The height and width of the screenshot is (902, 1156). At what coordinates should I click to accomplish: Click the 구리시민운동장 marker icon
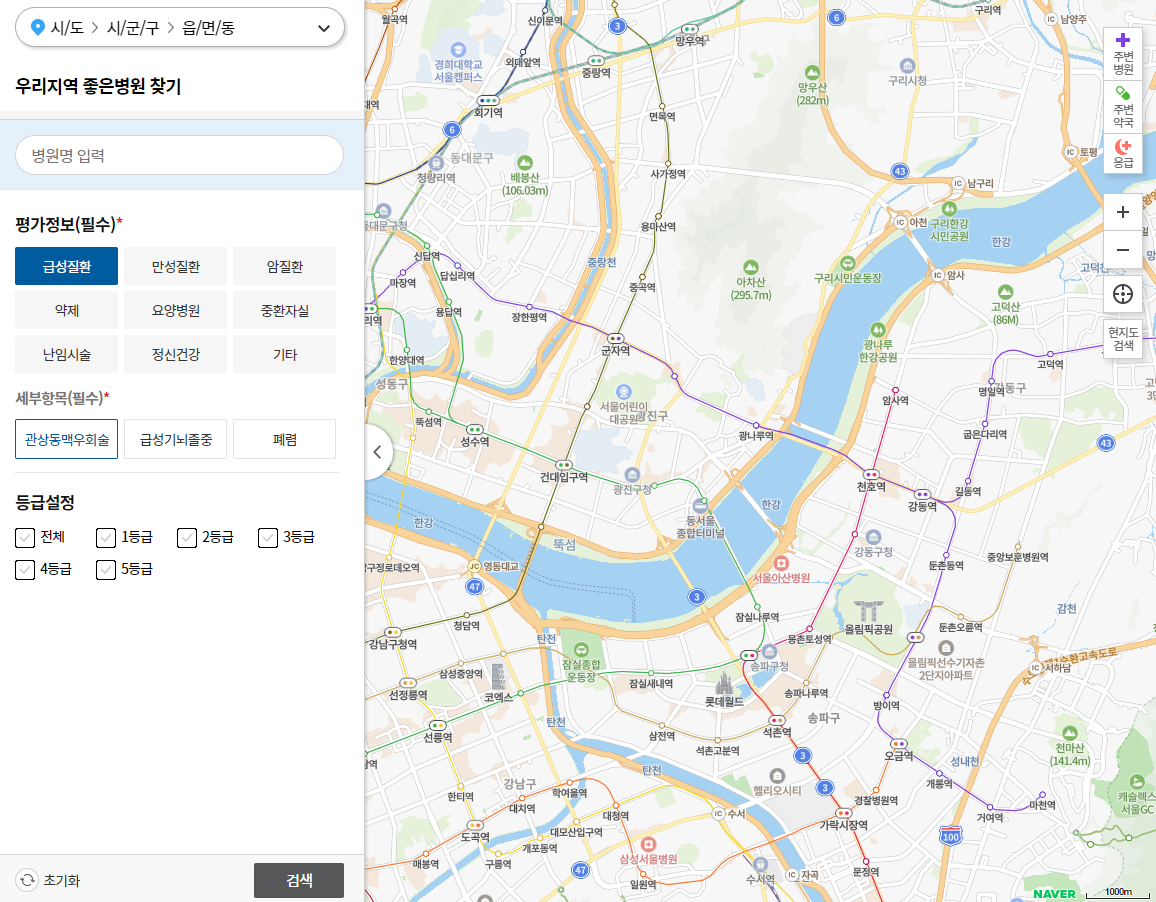pos(848,263)
